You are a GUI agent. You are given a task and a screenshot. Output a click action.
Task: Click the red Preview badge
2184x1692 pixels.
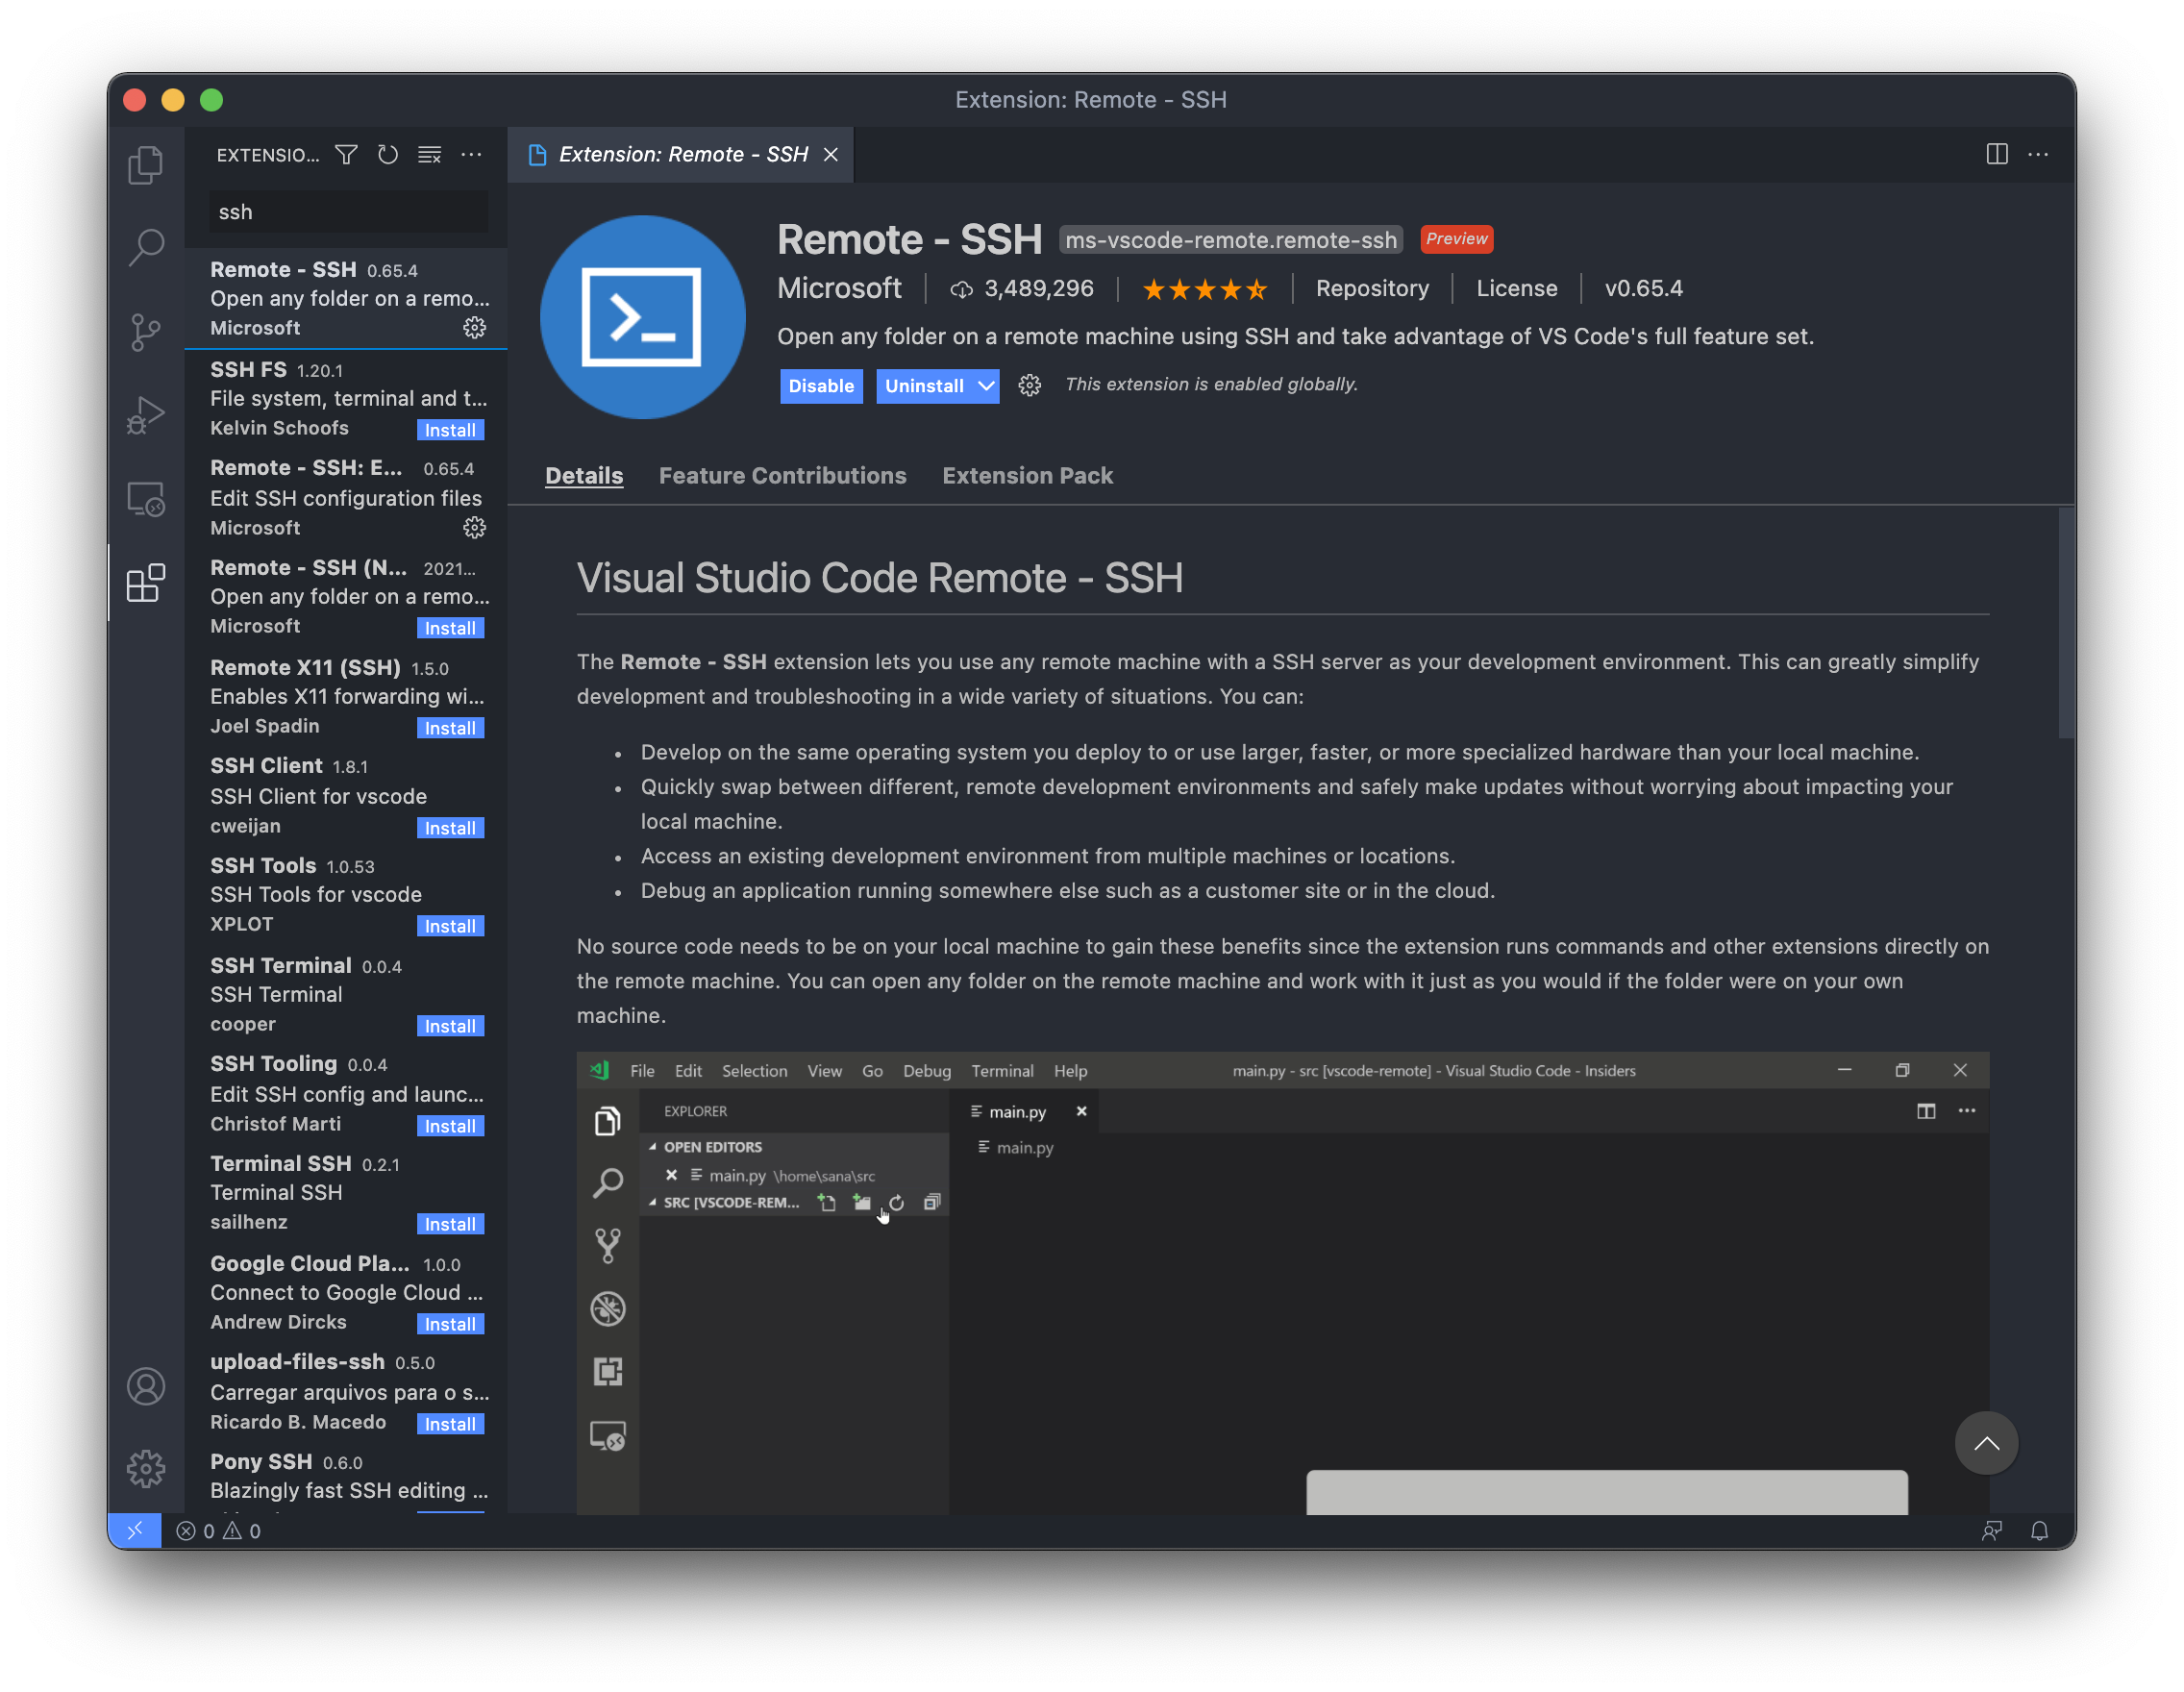(1456, 239)
